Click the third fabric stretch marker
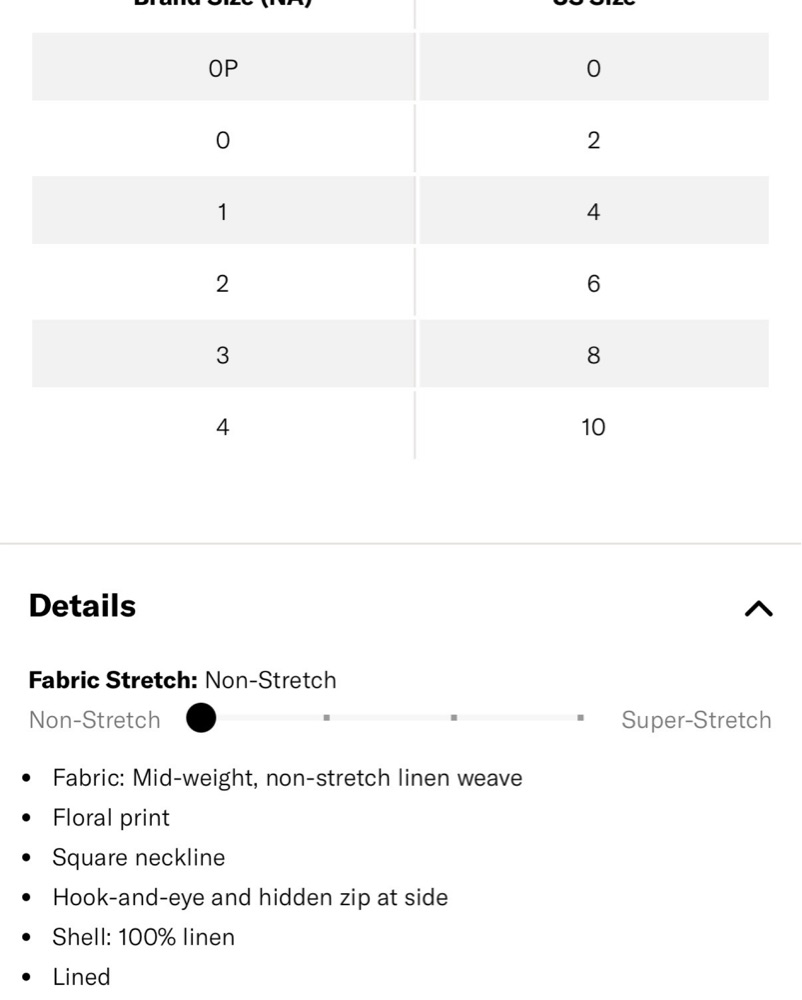Viewport: 802px width, 1000px height. [x=453, y=718]
